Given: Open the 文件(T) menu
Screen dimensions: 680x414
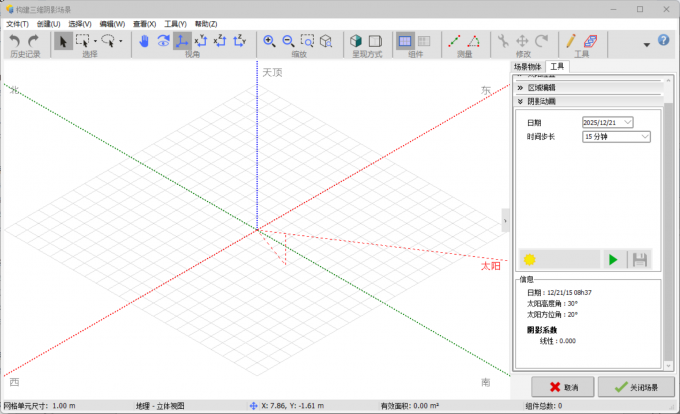Looking at the screenshot, I should point(17,24).
